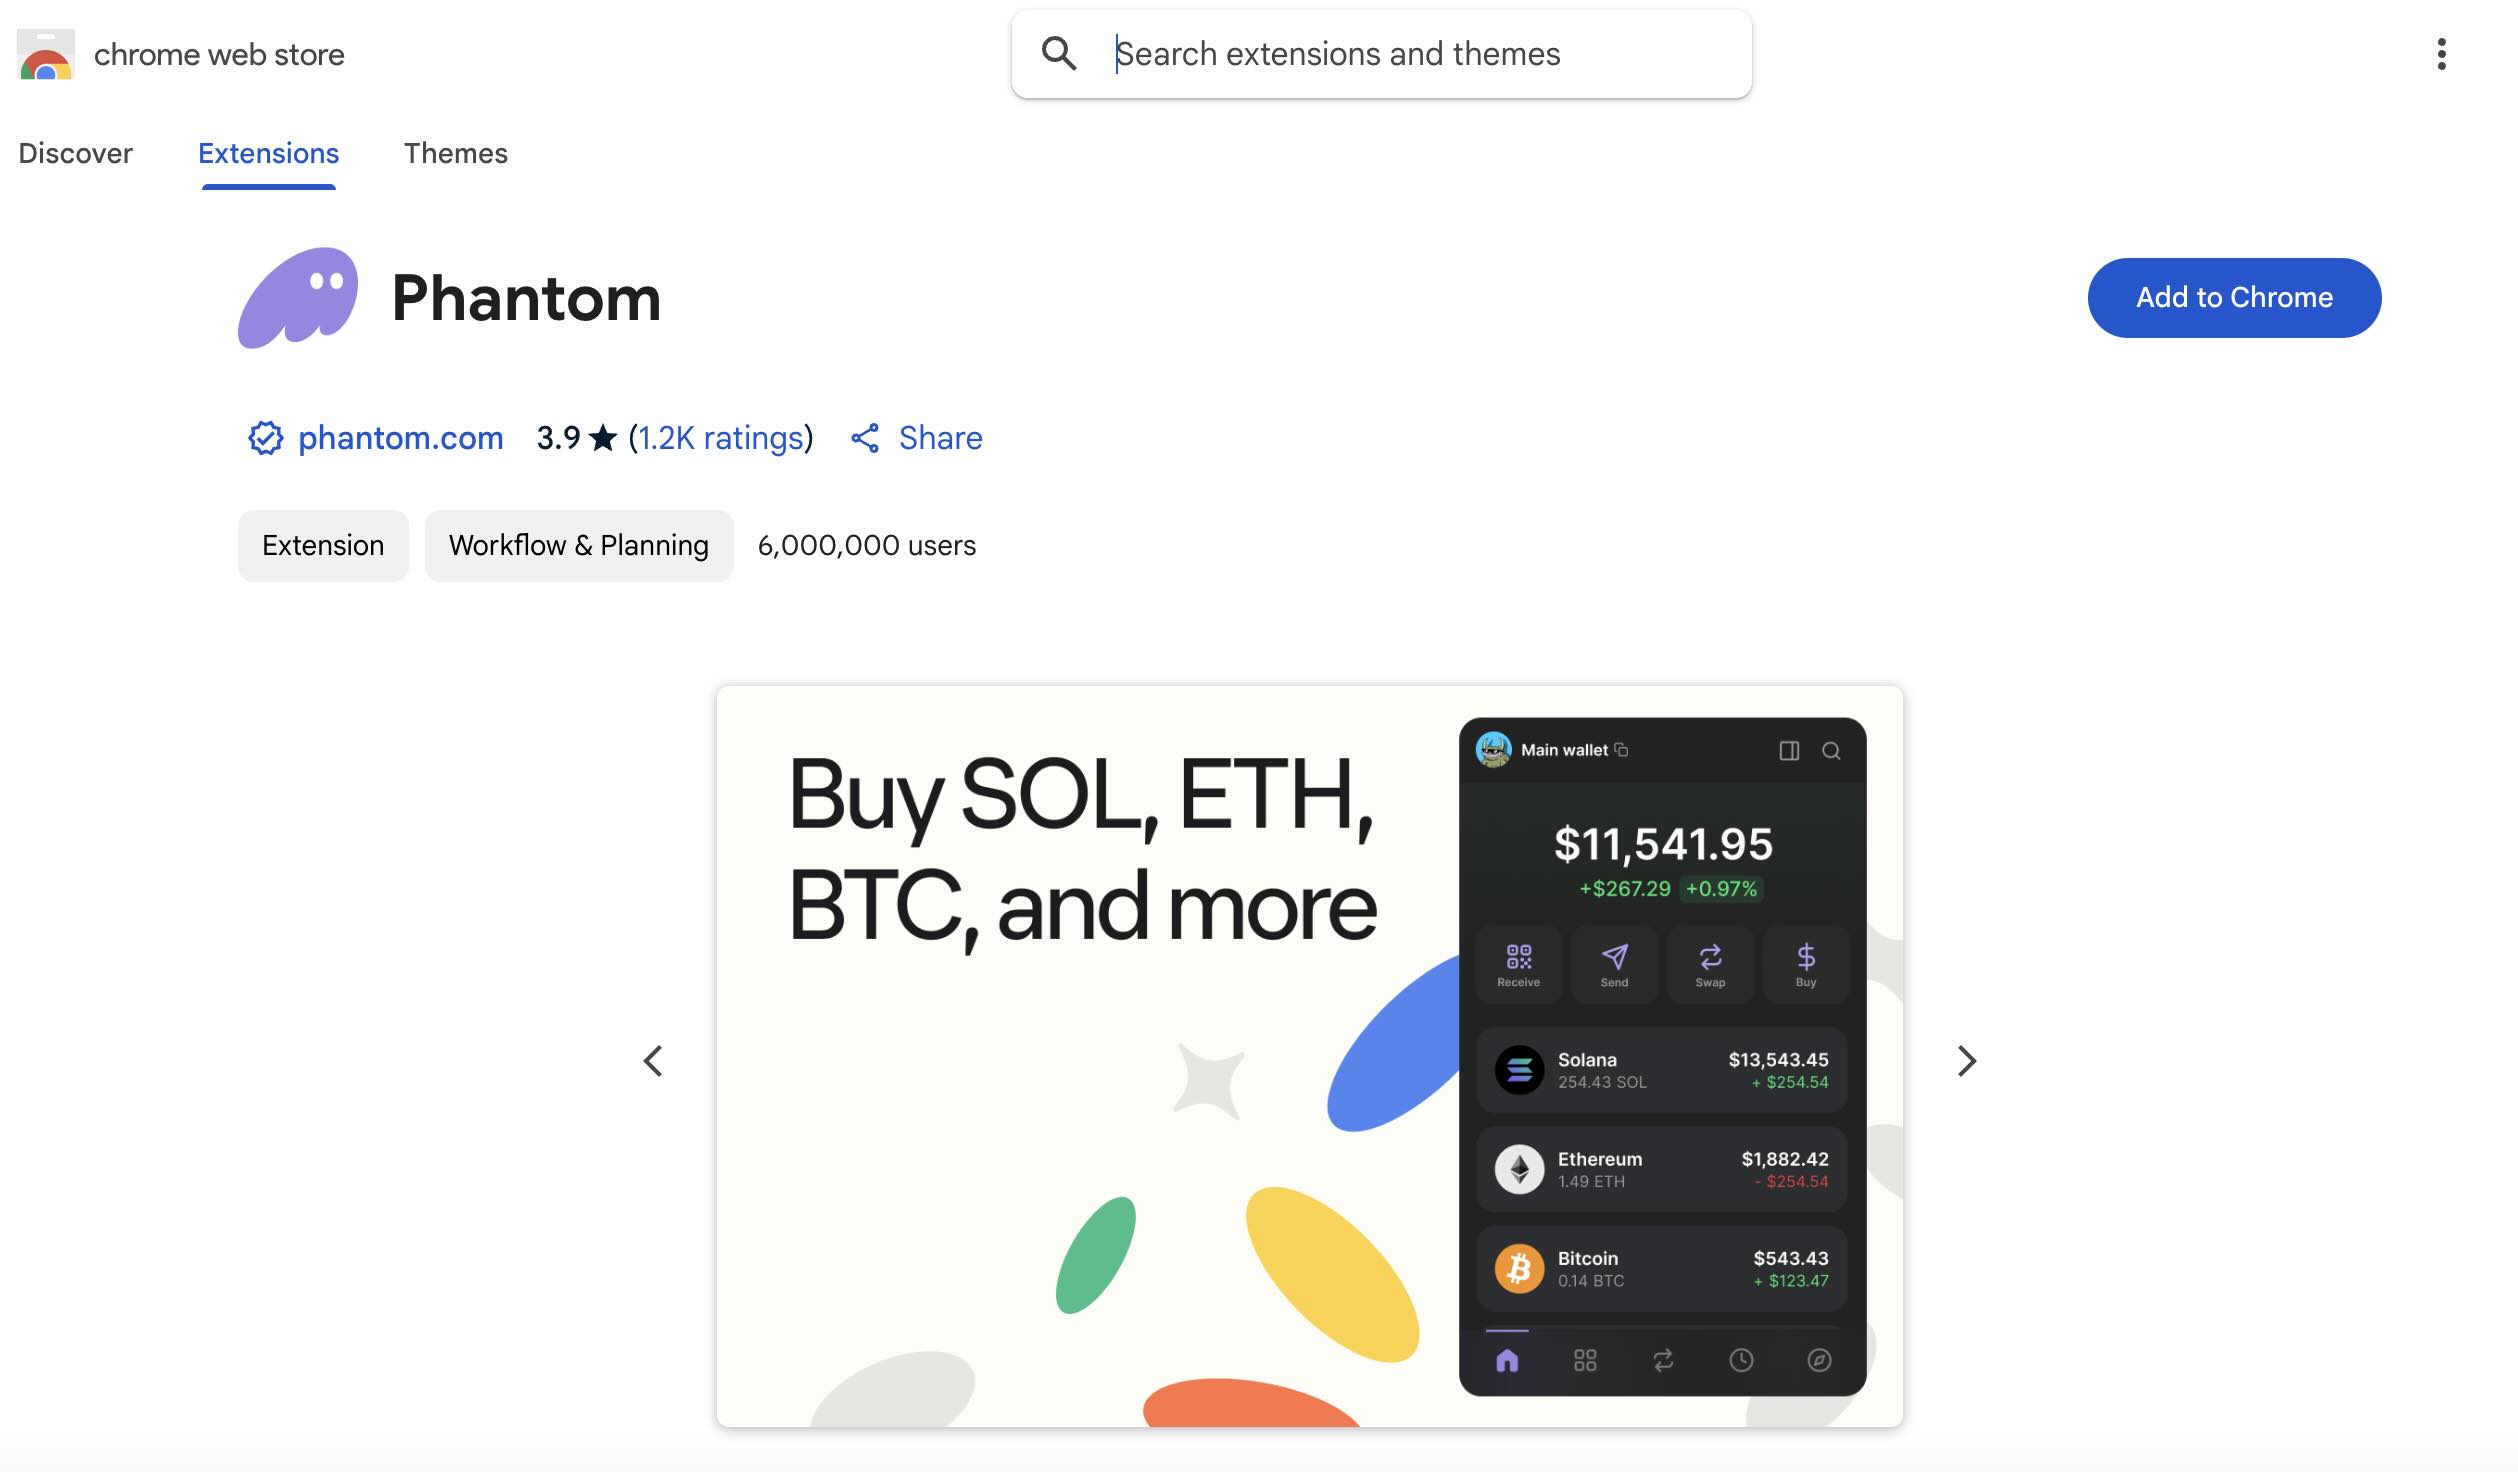2518x1472 pixels.
Task: Click the purple Phantom ghost logo
Action: tap(297, 297)
